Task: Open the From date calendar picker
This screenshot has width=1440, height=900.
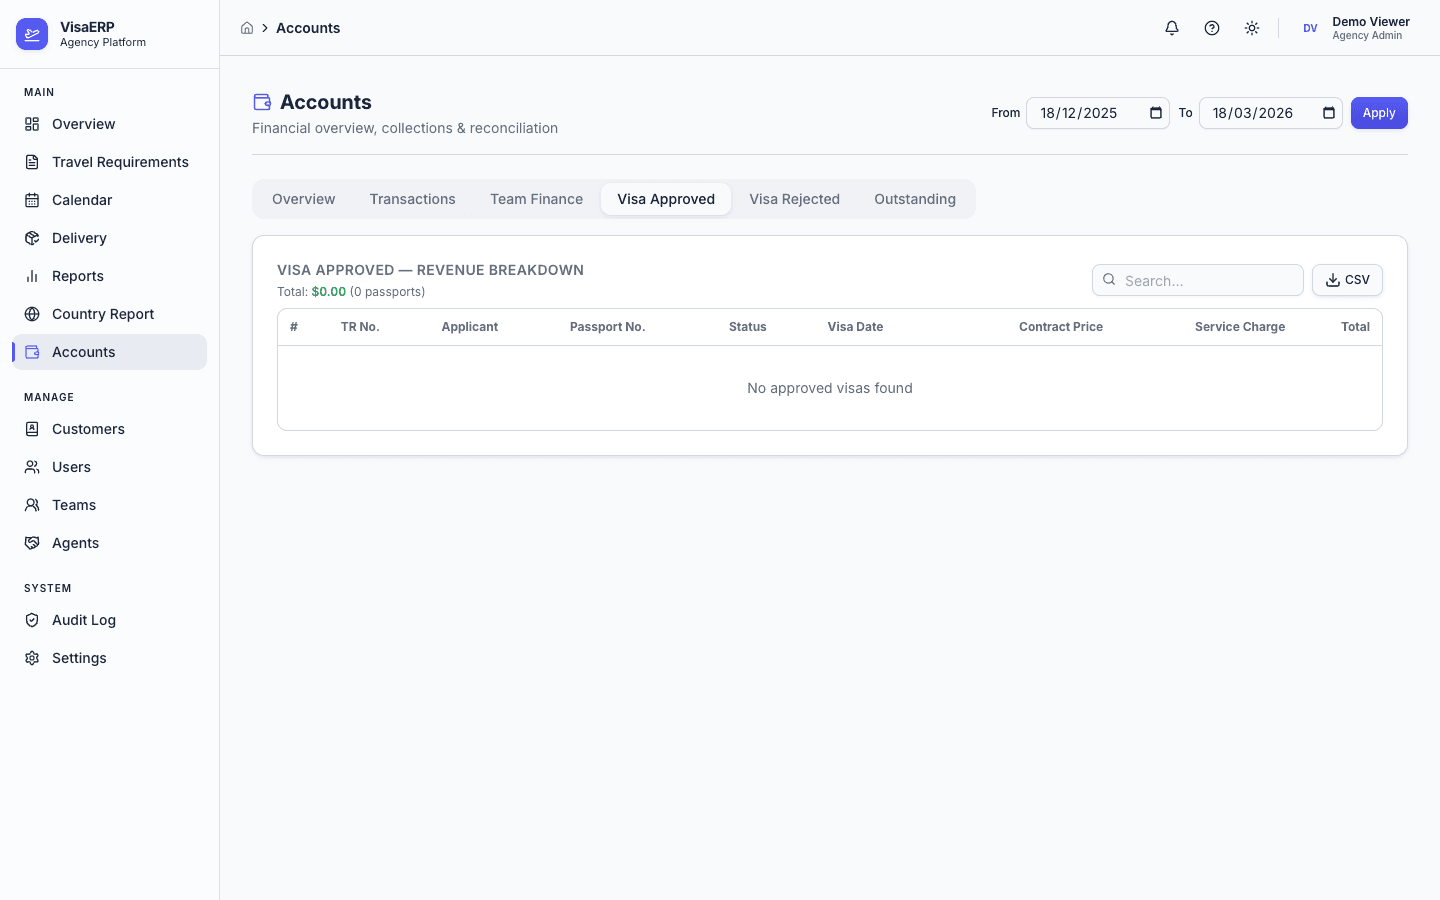Action: tap(1156, 113)
